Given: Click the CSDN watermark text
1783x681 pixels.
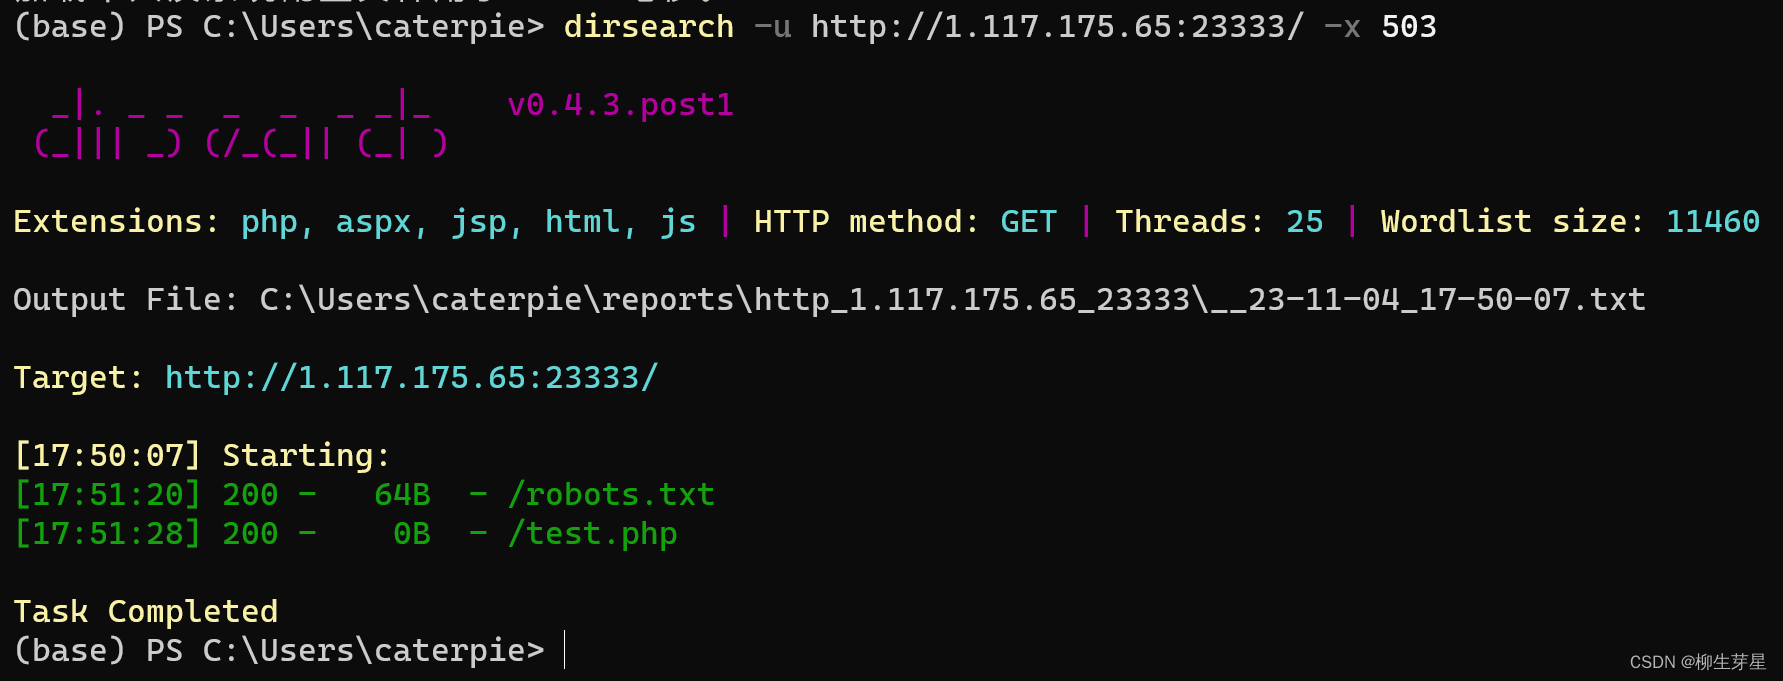Looking at the screenshot, I should click(x=1697, y=662).
